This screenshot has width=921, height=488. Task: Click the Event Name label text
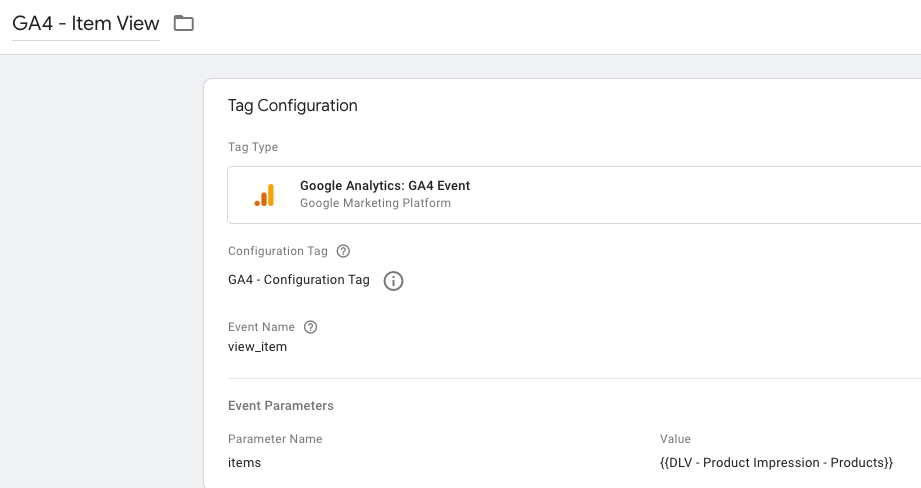coord(261,327)
